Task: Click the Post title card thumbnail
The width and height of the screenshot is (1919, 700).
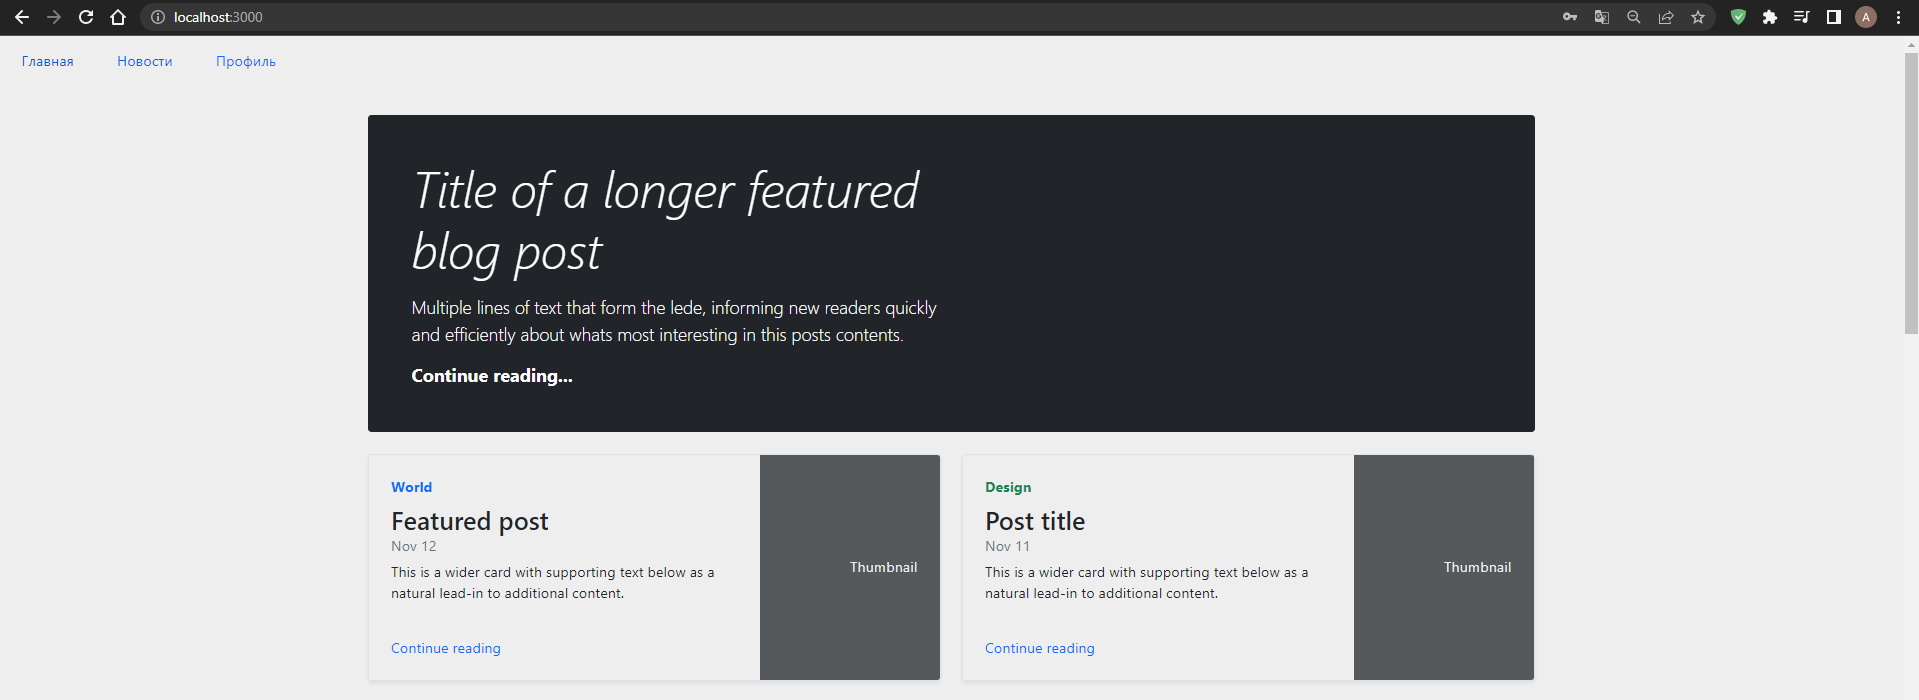Action: [1444, 567]
